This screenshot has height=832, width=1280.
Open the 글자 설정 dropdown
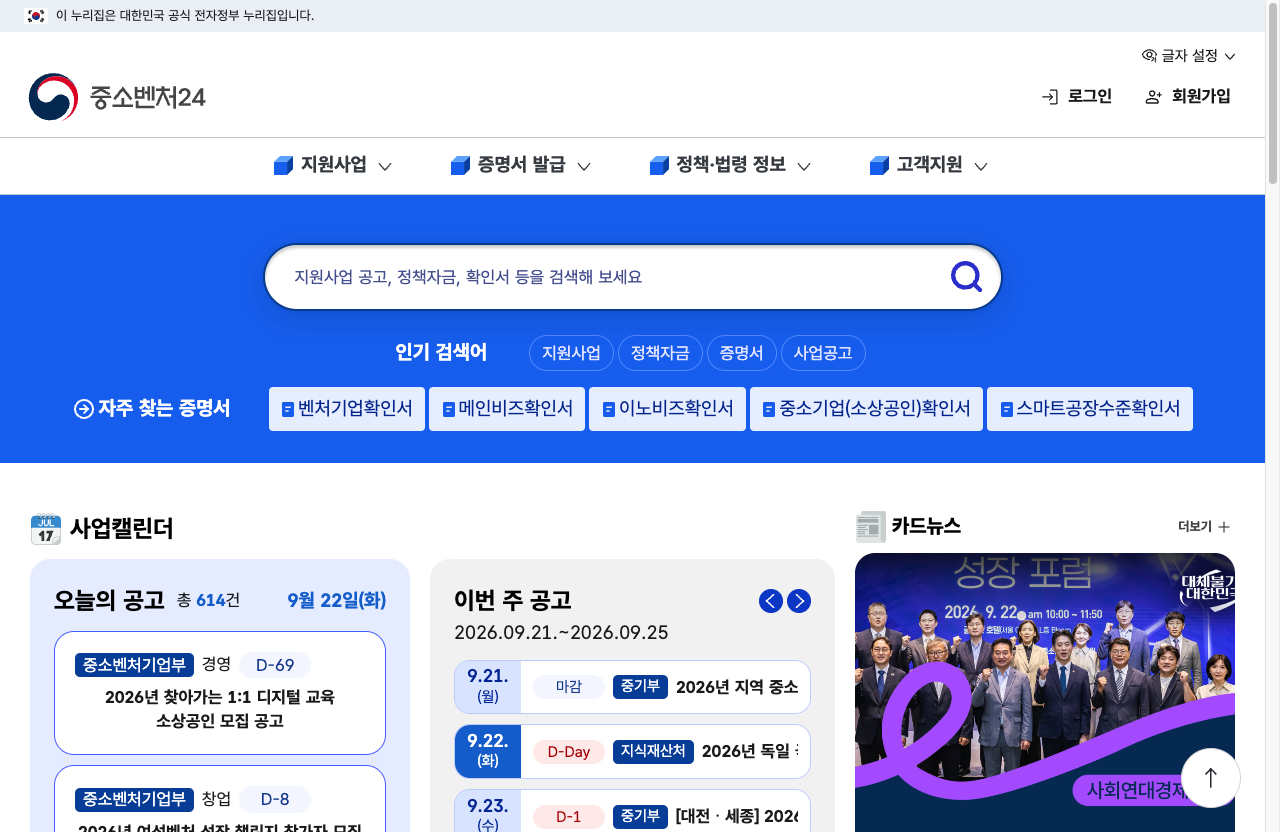(1189, 56)
